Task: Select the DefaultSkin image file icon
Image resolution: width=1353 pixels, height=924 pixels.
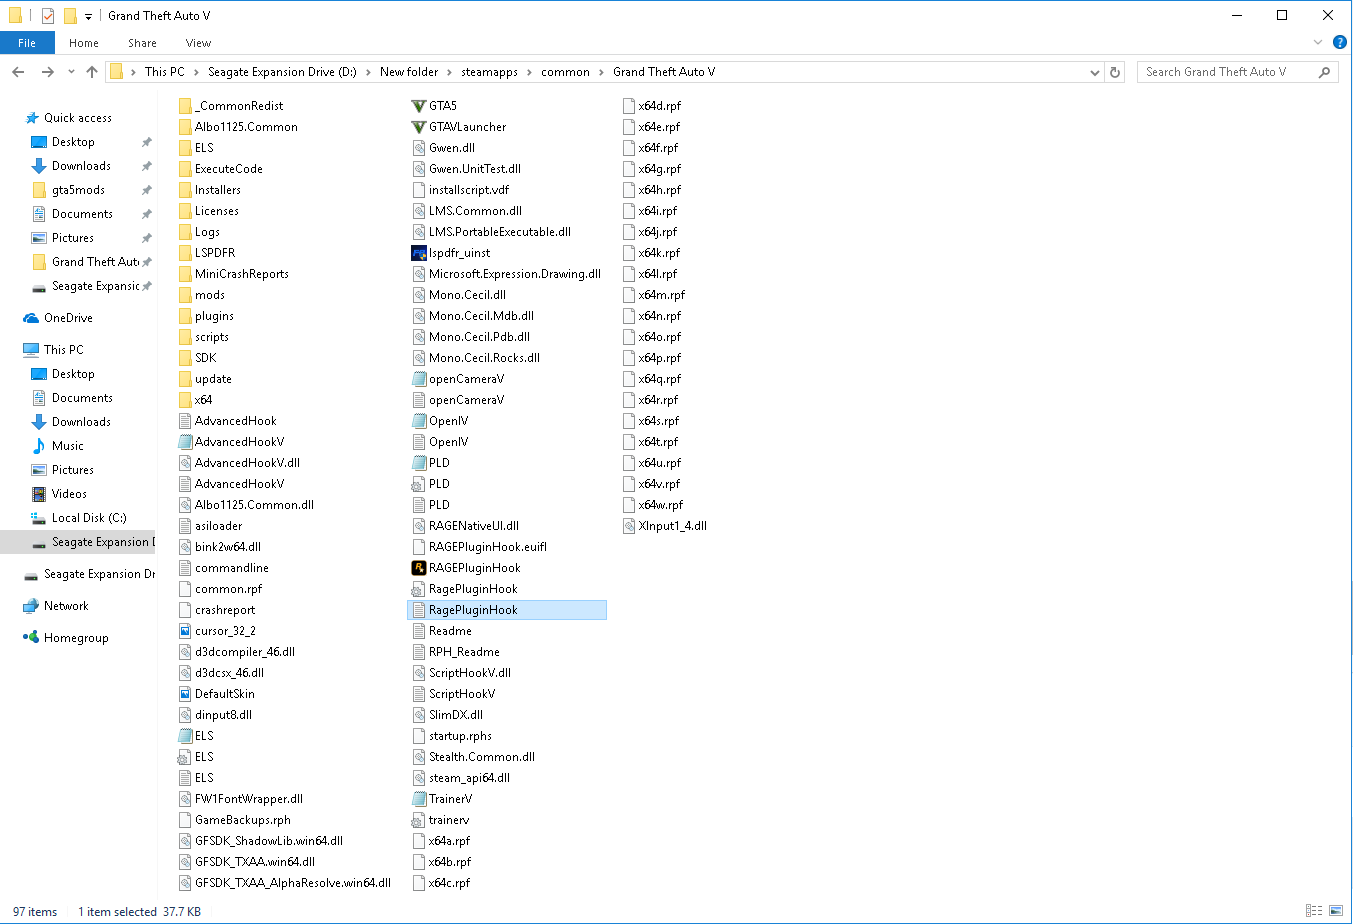Action: [185, 694]
